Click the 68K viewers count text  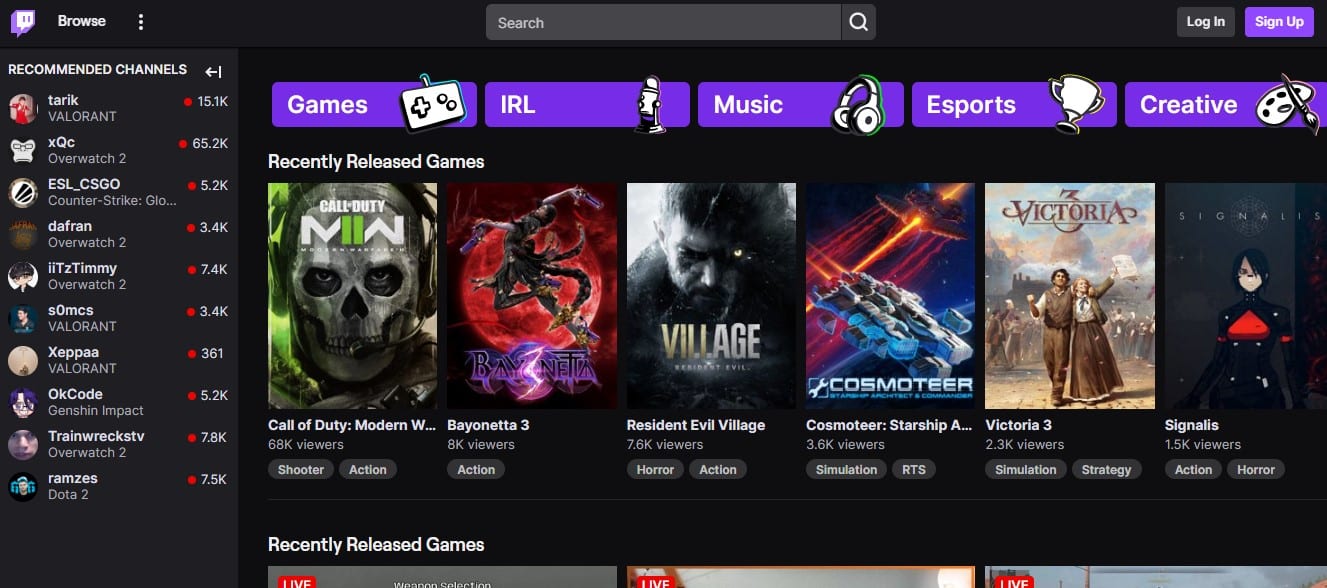point(306,444)
